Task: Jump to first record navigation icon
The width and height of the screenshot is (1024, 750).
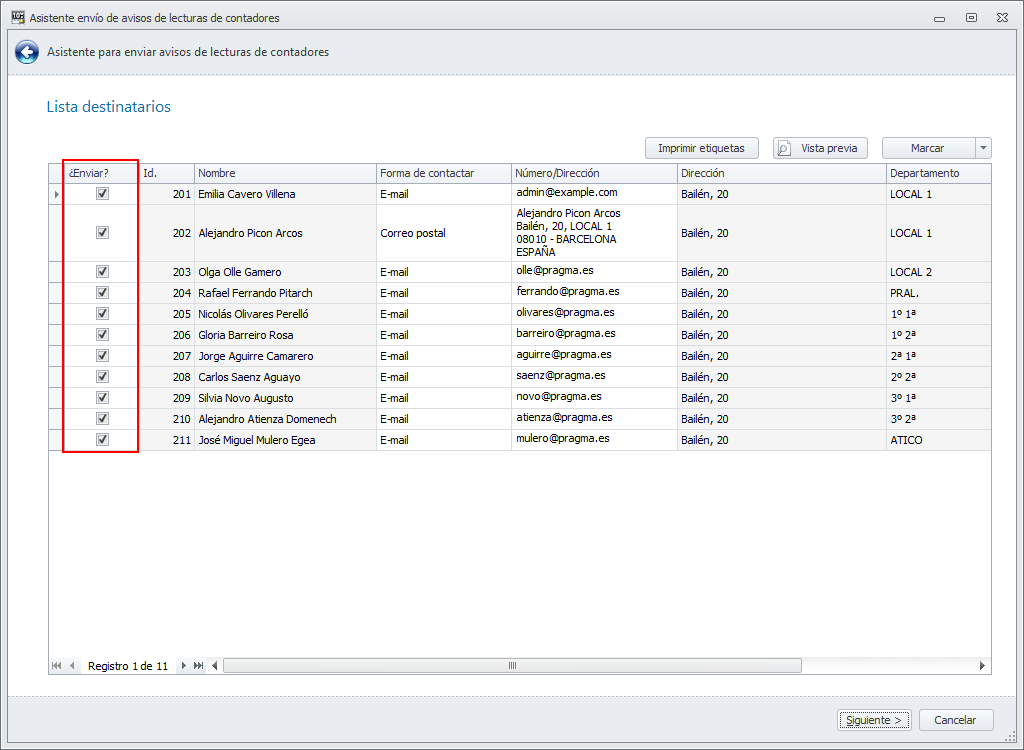Action: [56, 666]
